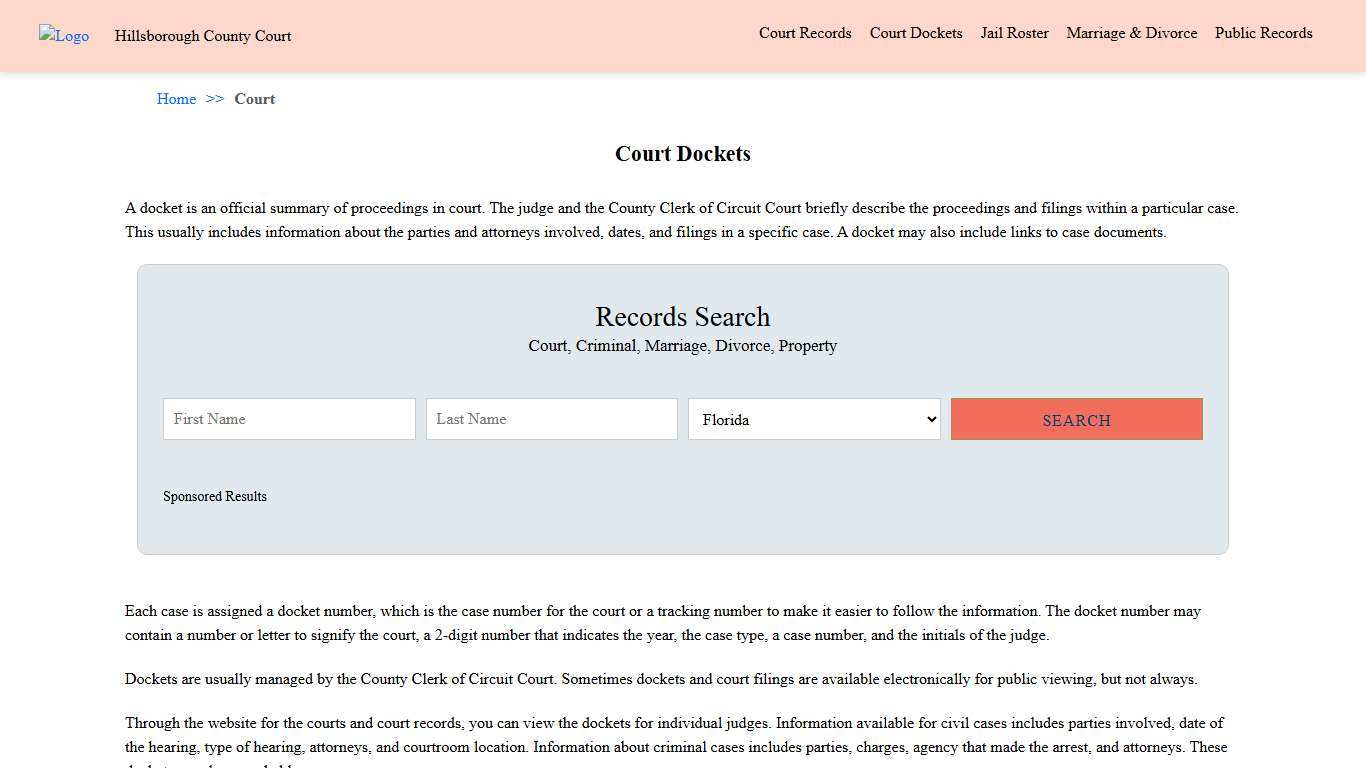The height and width of the screenshot is (768, 1366).
Task: Select the Court breadcrumb item
Action: 254,99
